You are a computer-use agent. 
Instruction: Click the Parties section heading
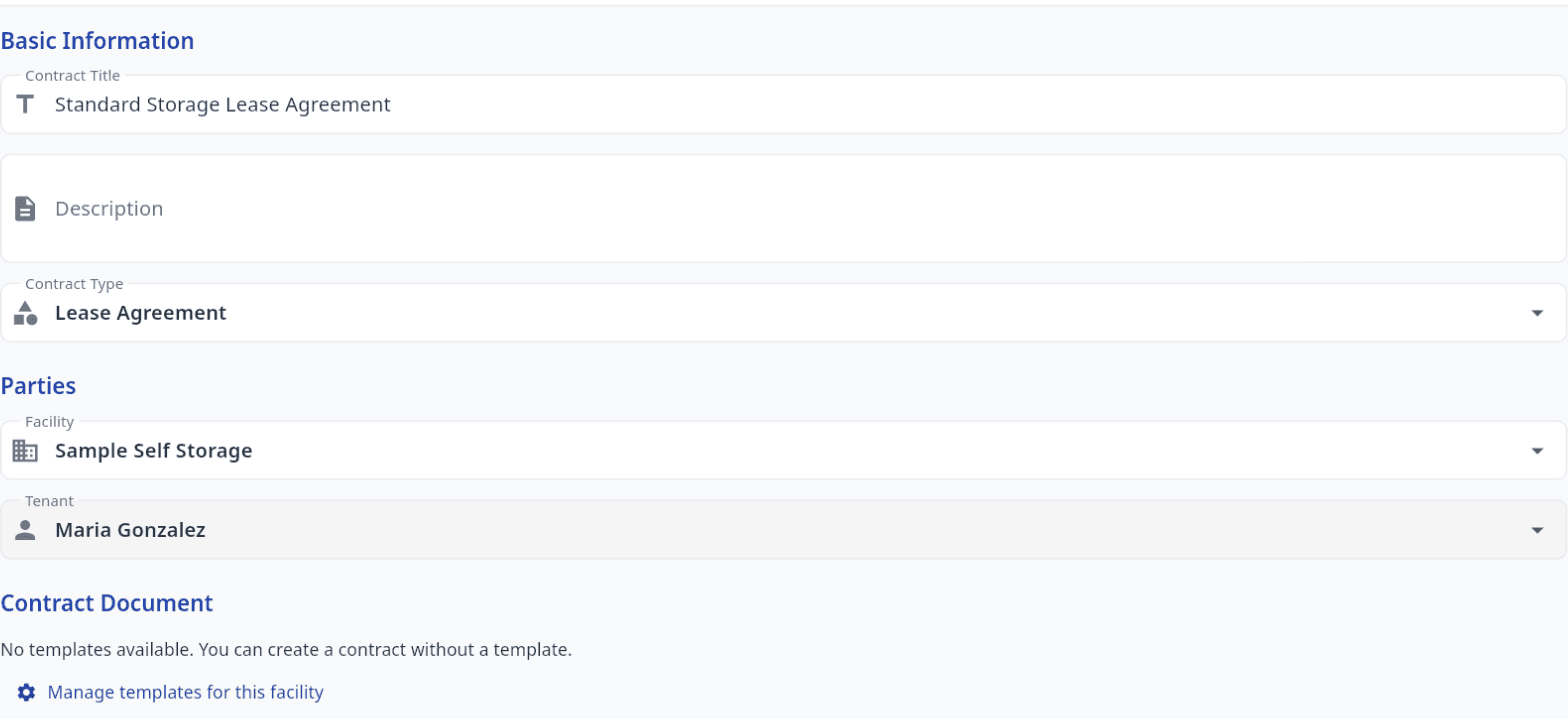click(38, 385)
